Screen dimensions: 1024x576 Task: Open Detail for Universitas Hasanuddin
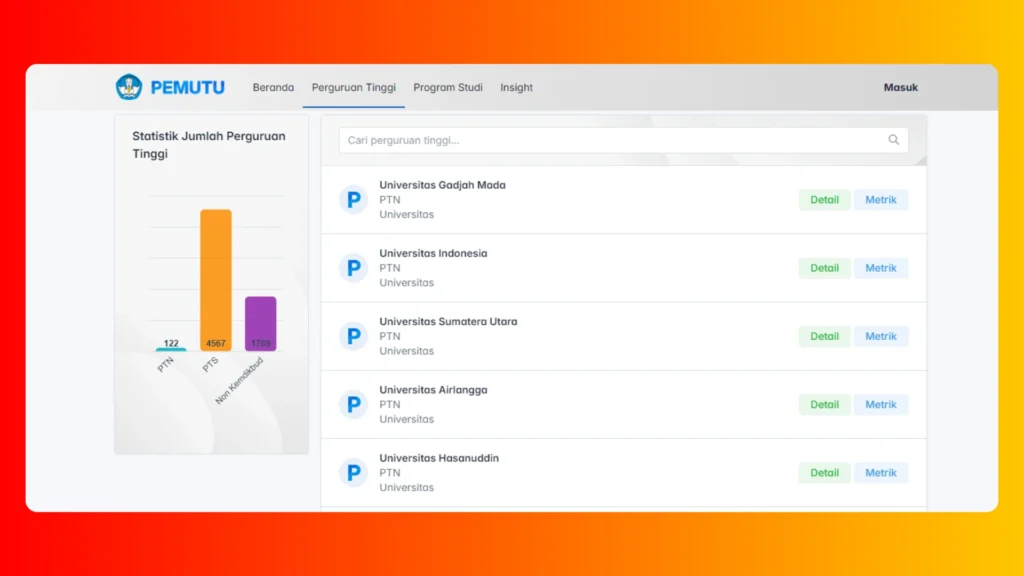(x=824, y=473)
